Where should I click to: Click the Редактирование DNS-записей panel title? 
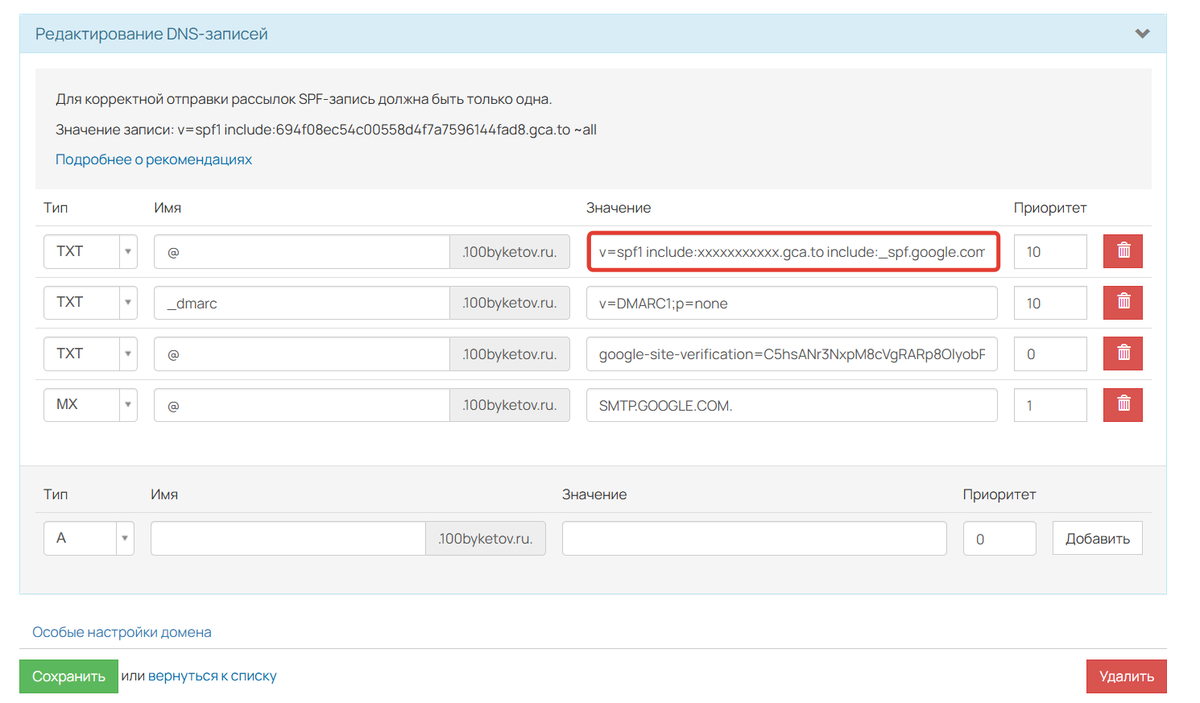tap(152, 34)
